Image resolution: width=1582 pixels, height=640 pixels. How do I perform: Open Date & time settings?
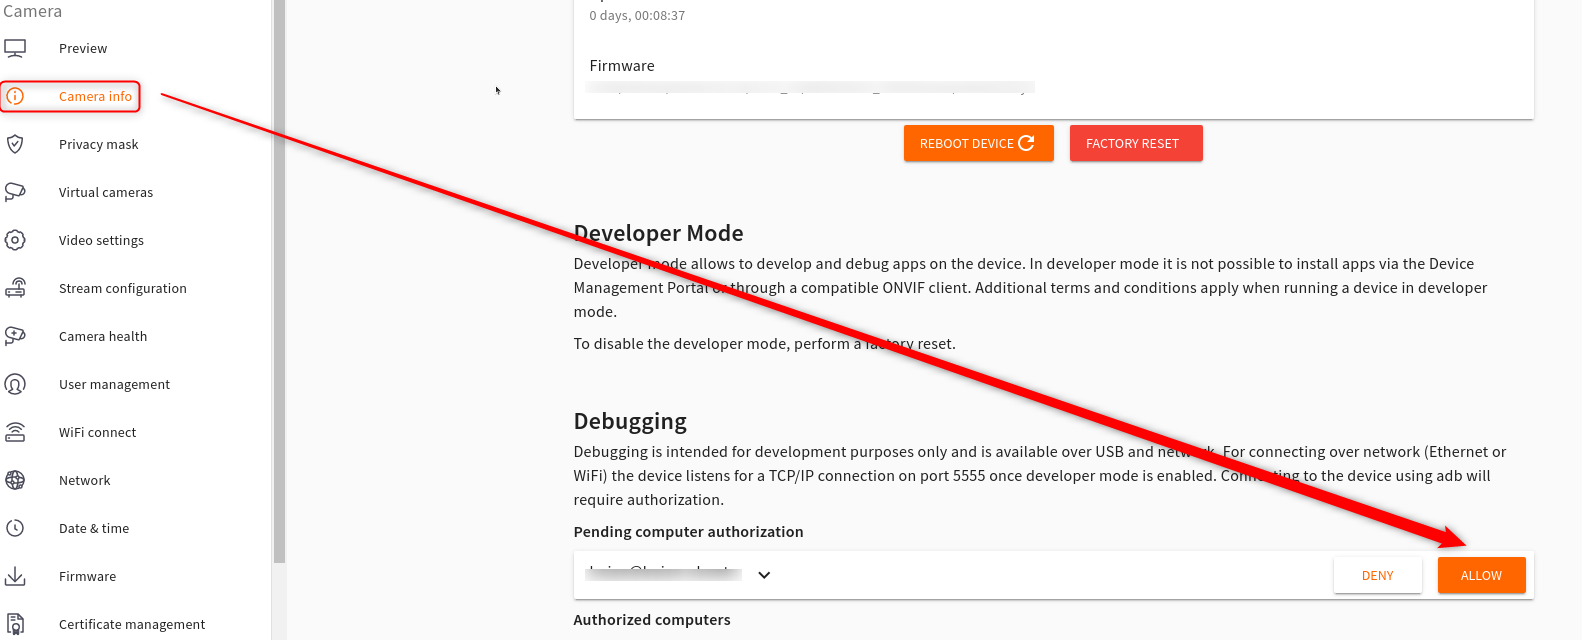tap(94, 528)
